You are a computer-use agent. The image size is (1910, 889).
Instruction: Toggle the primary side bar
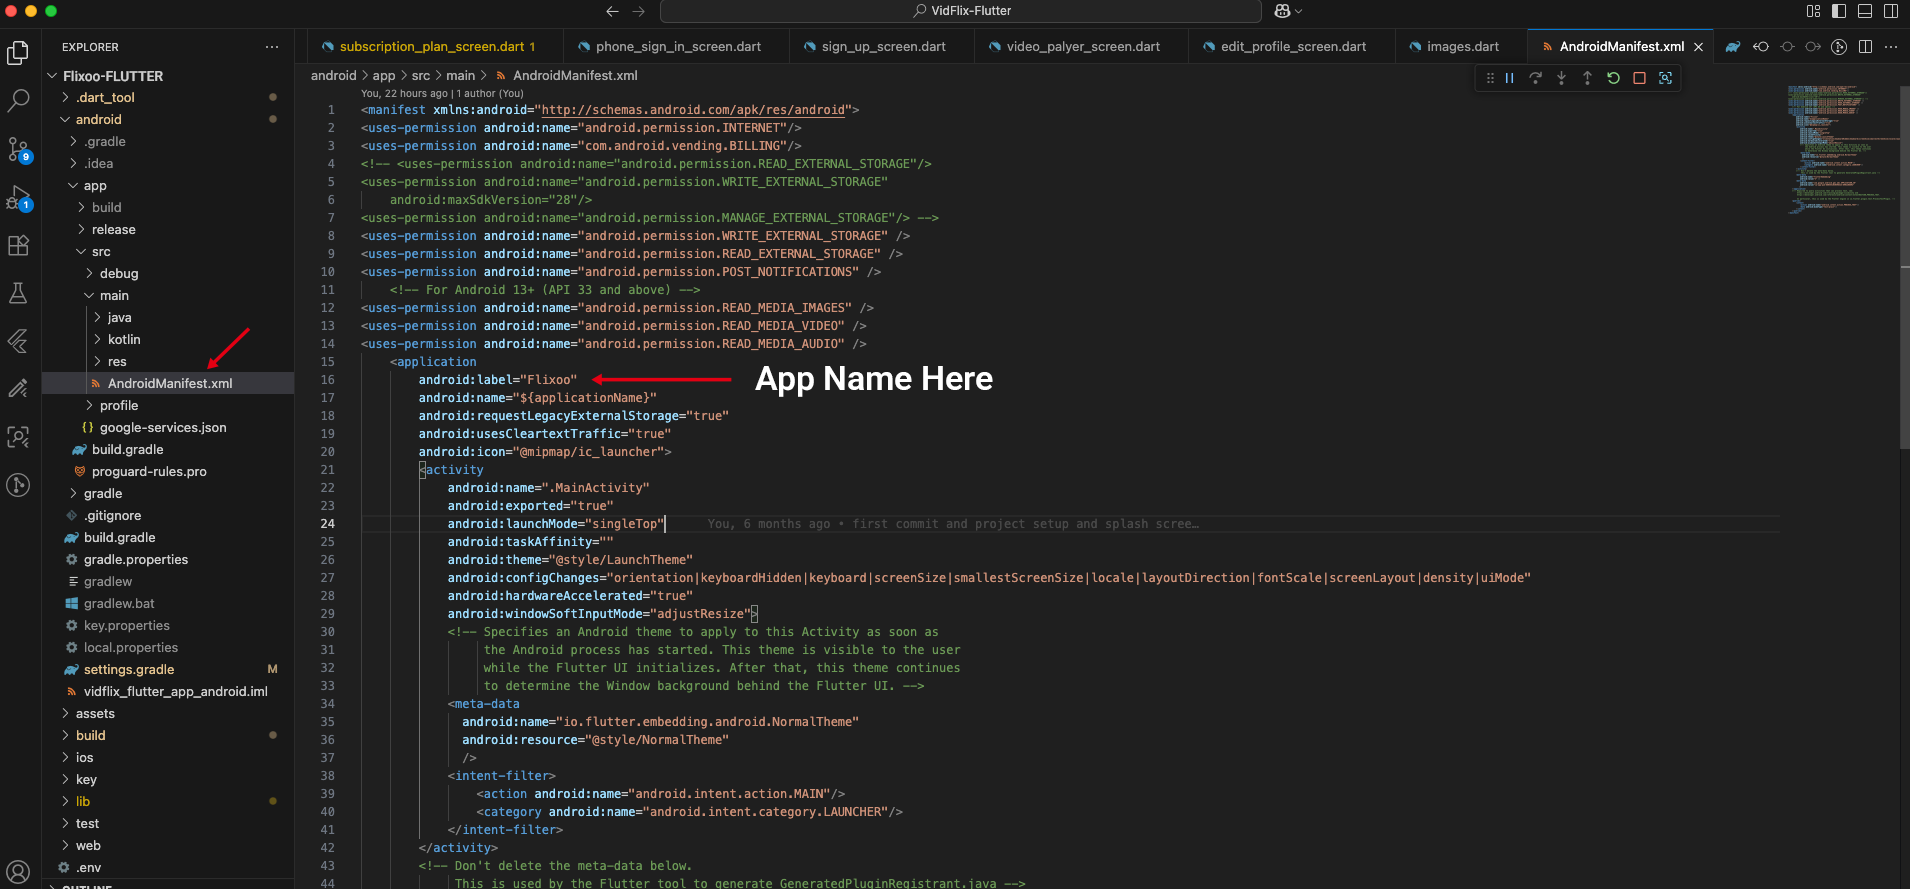pos(1839,11)
